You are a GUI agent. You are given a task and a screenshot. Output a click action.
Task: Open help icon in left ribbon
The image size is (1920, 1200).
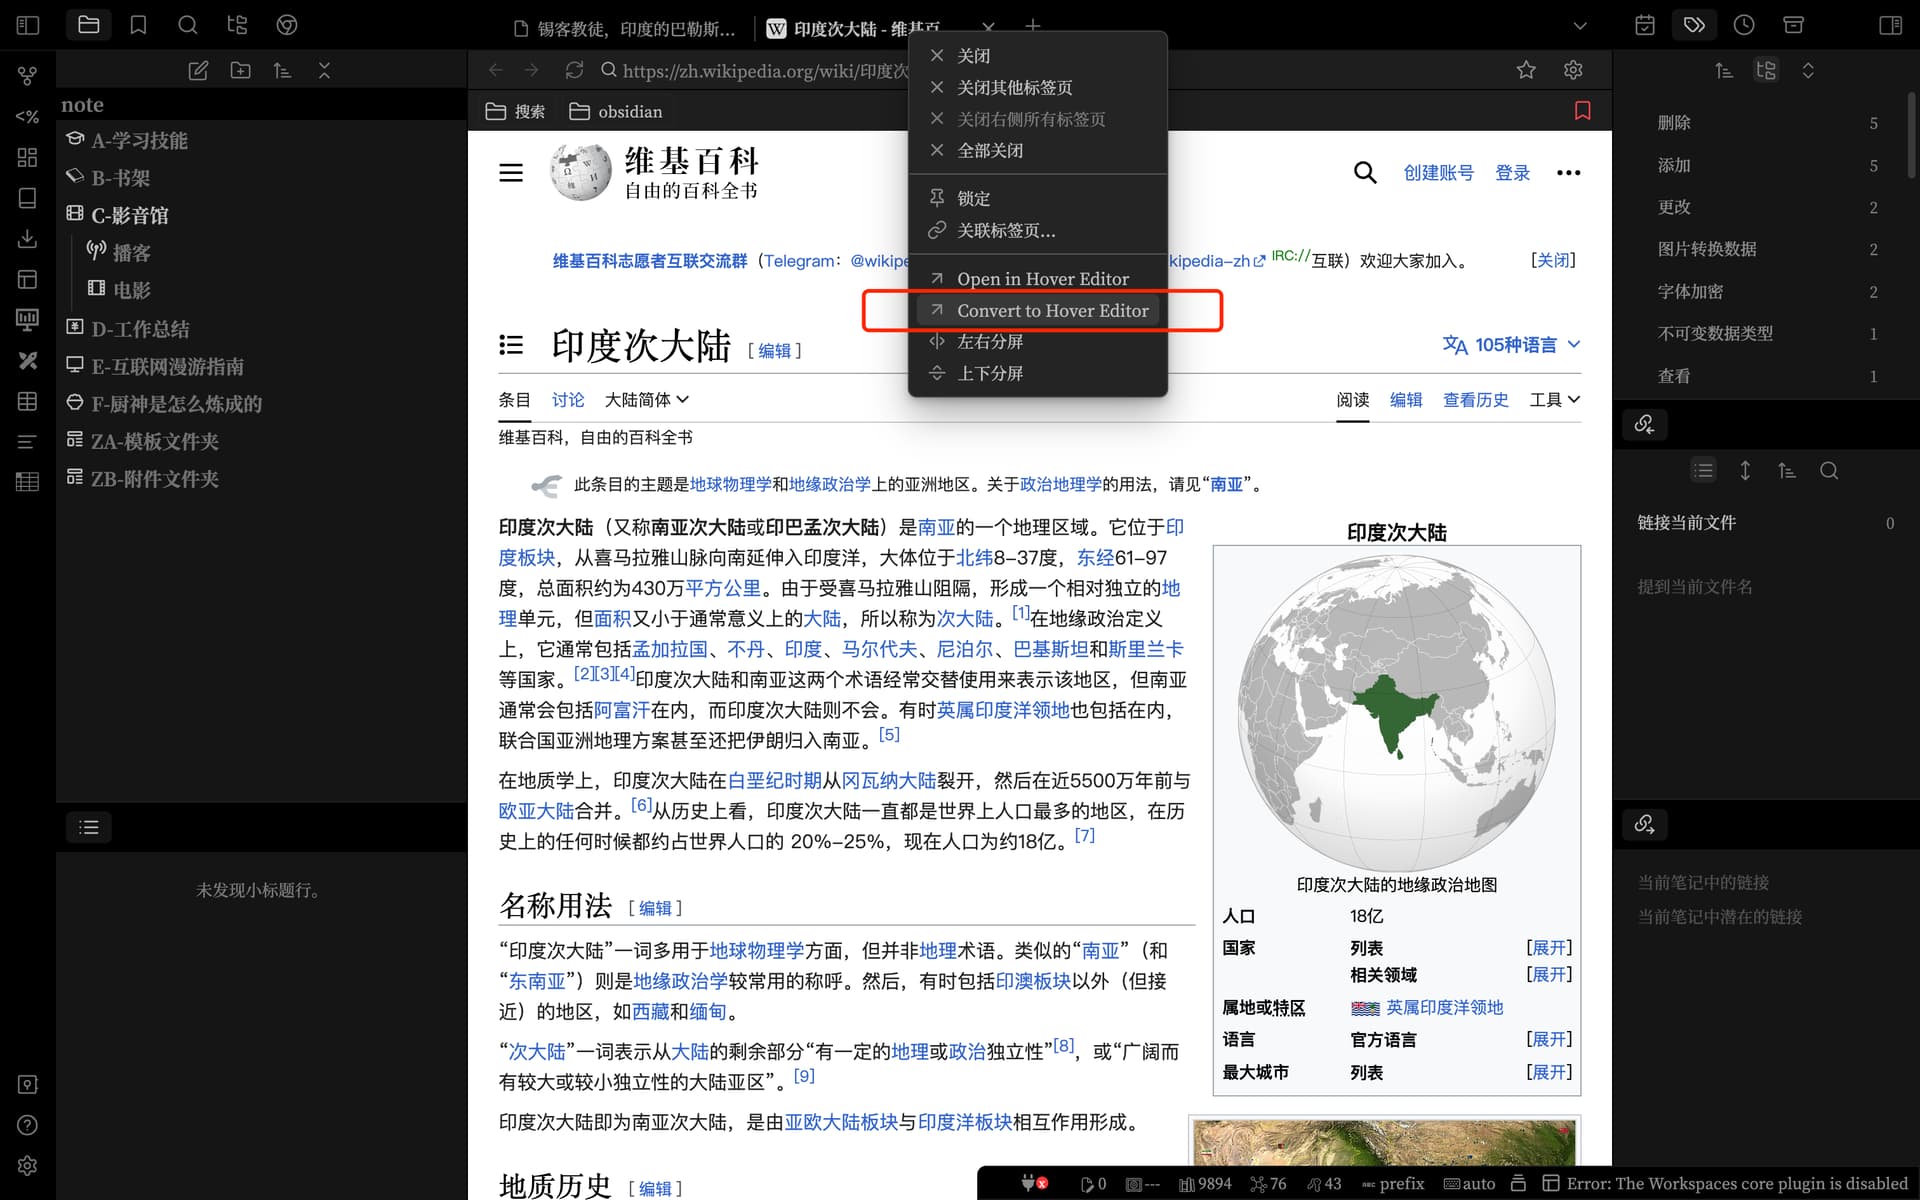27,1125
